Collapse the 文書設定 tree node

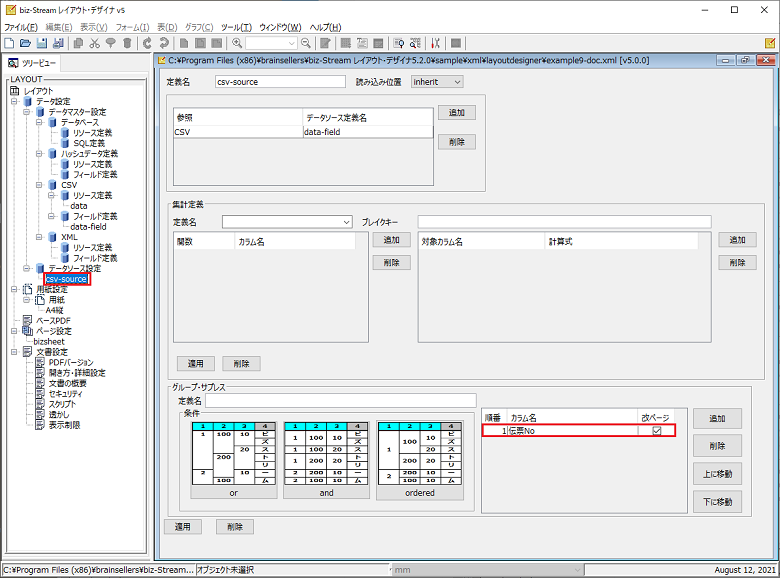pos(15,352)
